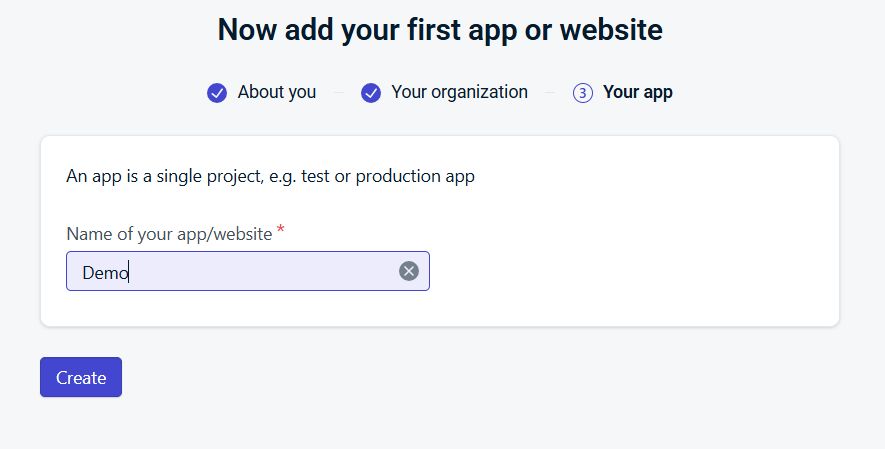
Task: Select the Your app step label
Action: [x=637, y=92]
